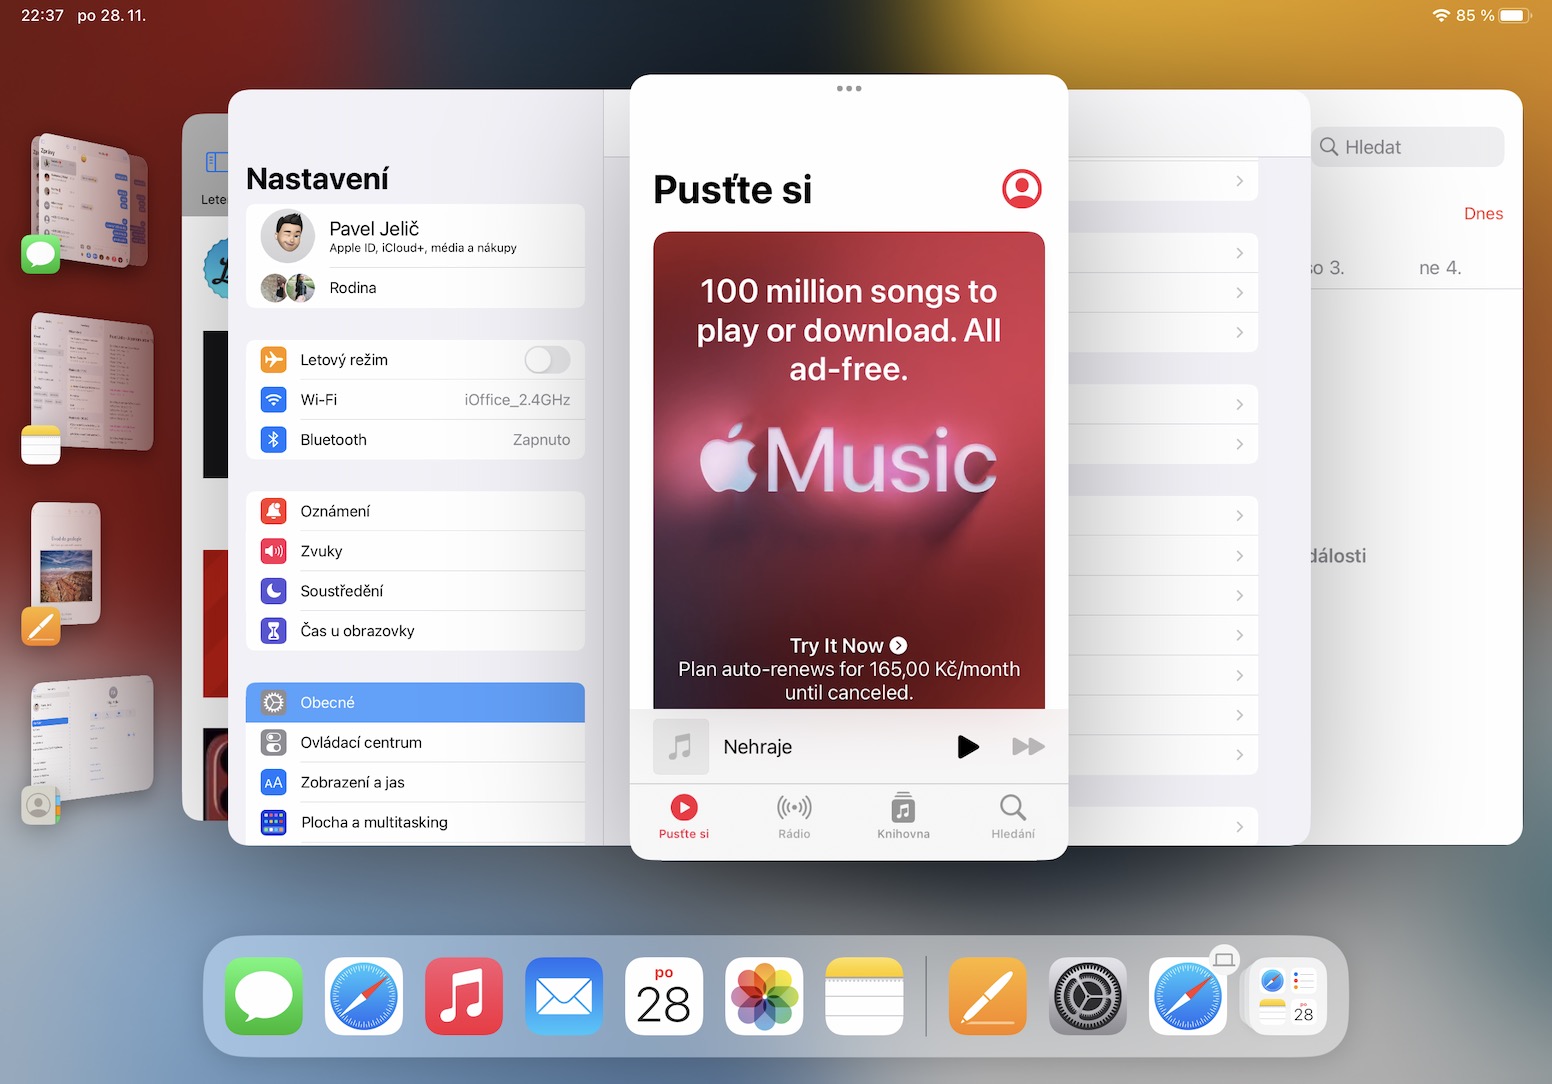Open Mail from the dock
The width and height of the screenshot is (1552, 1084).
pyautogui.click(x=564, y=996)
